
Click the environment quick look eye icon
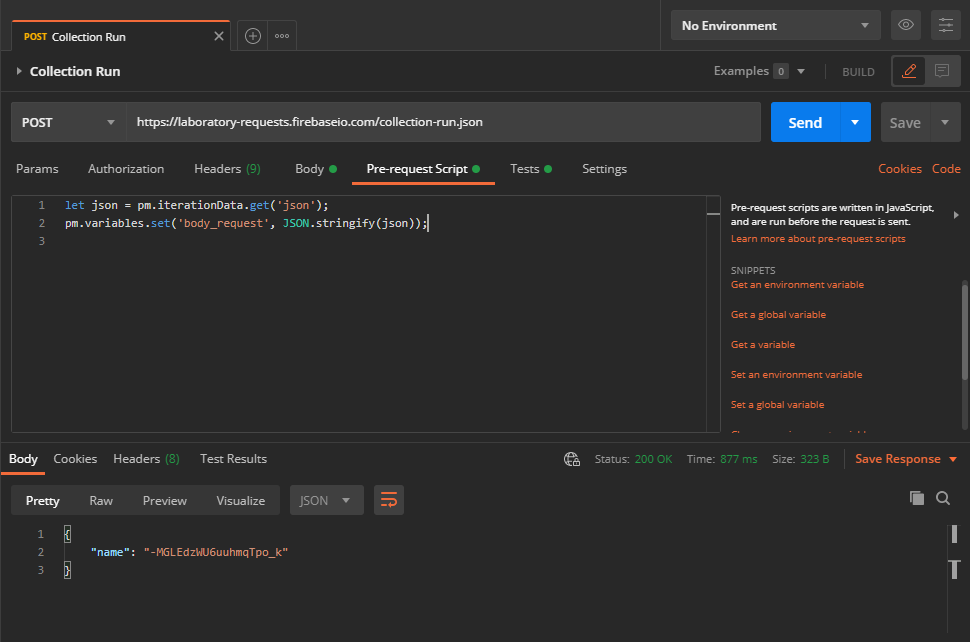coord(906,25)
